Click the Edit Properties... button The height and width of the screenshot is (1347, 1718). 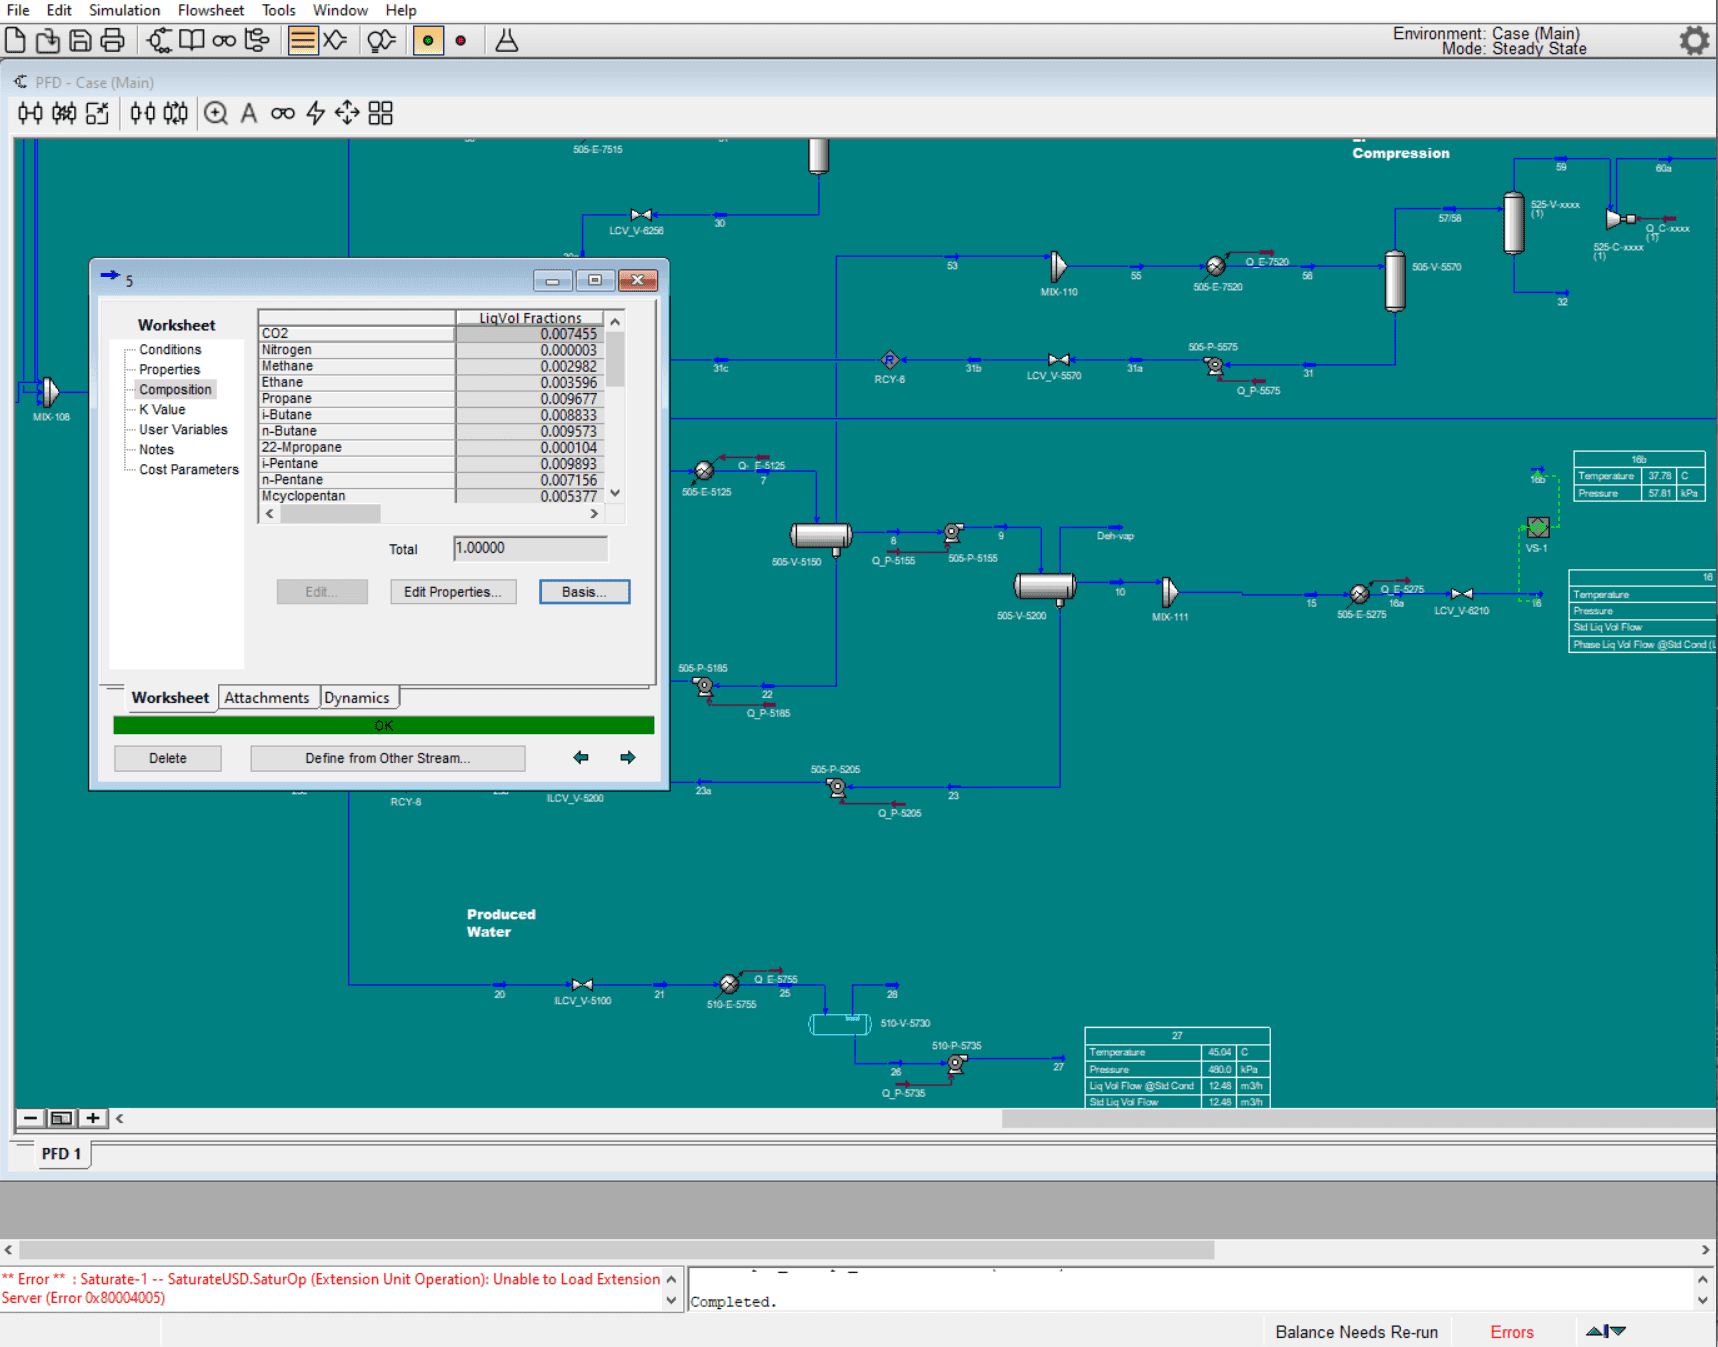(453, 592)
